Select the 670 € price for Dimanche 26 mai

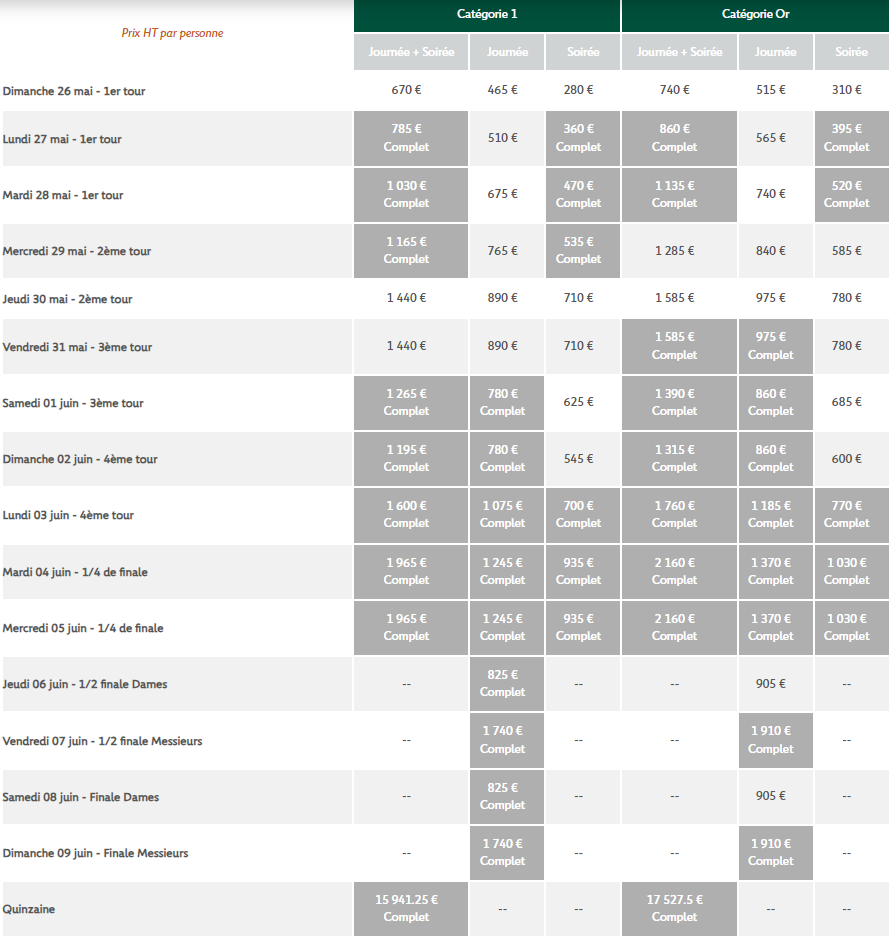(x=406, y=90)
